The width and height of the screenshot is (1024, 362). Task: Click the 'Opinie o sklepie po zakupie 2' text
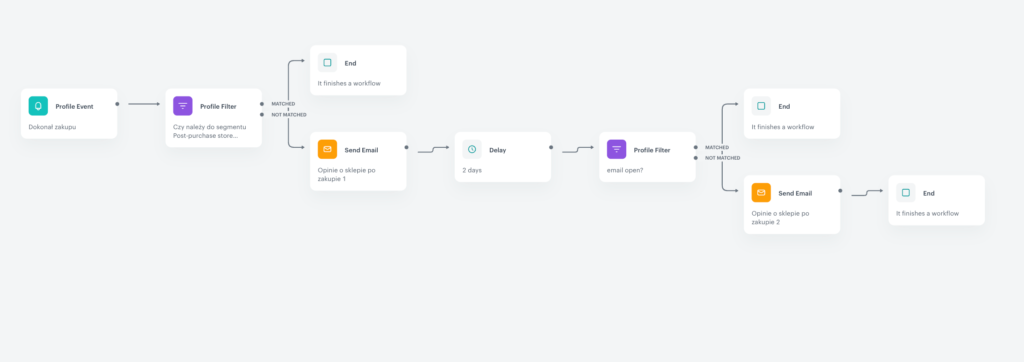click(x=780, y=218)
